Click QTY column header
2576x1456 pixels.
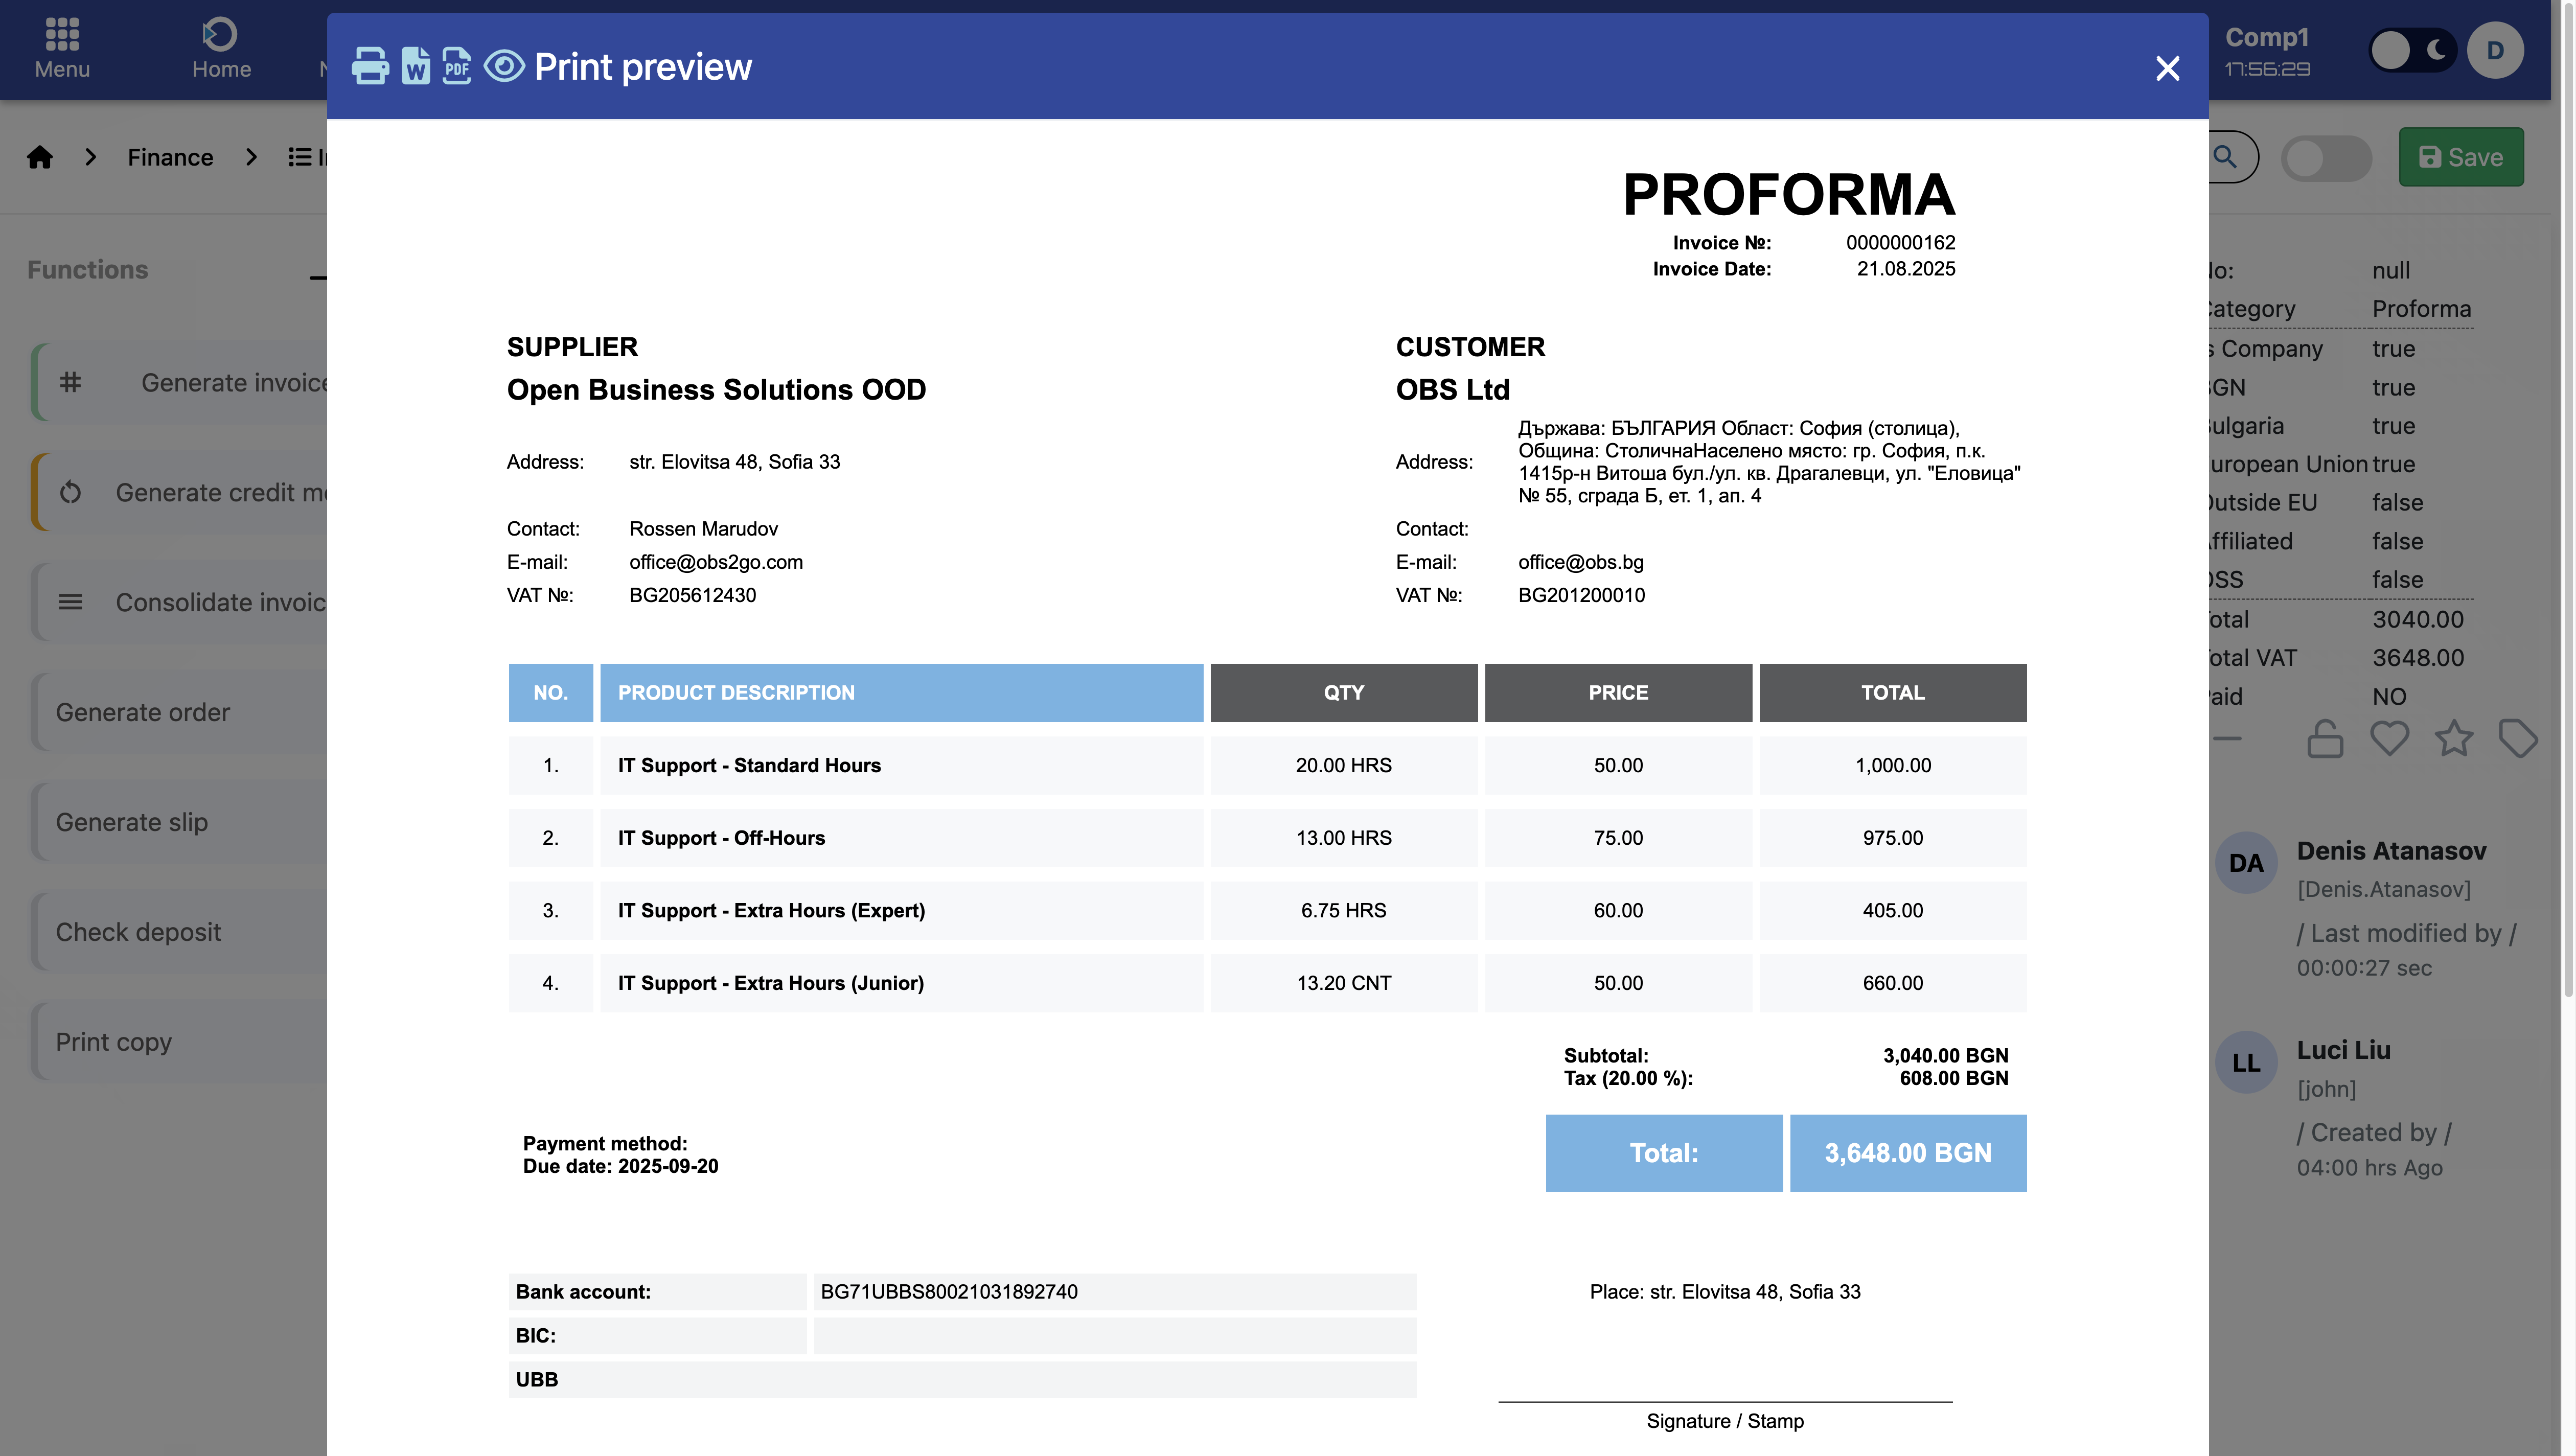pos(1343,693)
